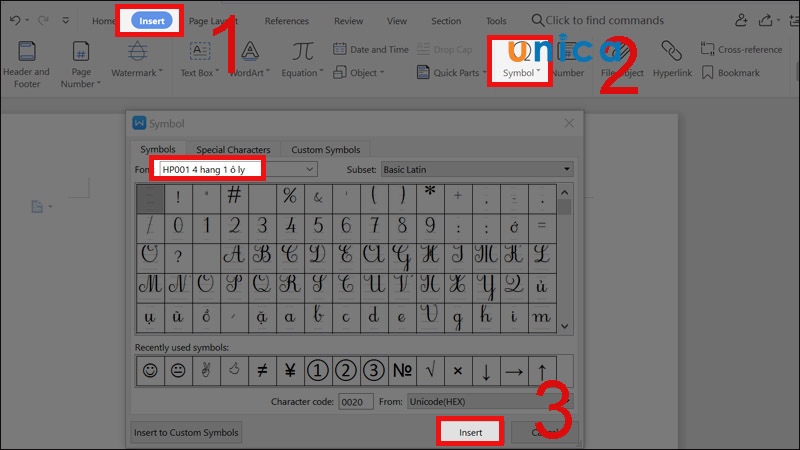Viewport: 800px width, 450px height.
Task: Click the Drop Cap option
Action: (444, 49)
